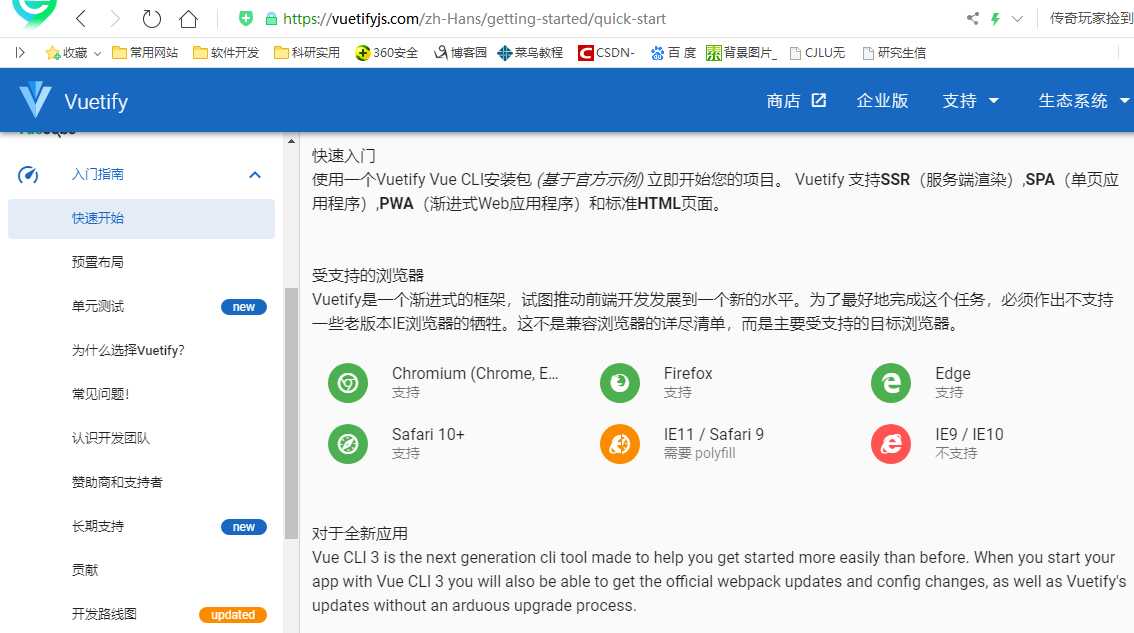The image size is (1134, 633).
Task: Click the 受支持的浏览器 heading
Action: [367, 275]
